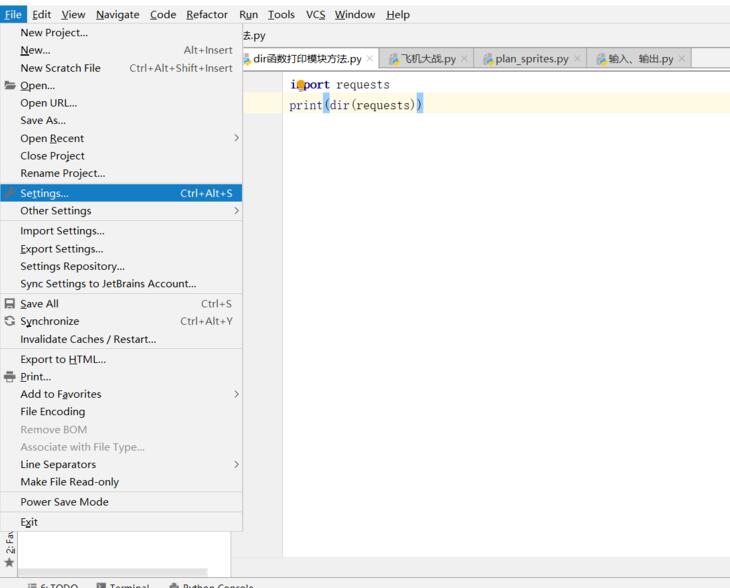Click the Synchronize refresh icon
The width and height of the screenshot is (730, 588).
click(x=10, y=321)
